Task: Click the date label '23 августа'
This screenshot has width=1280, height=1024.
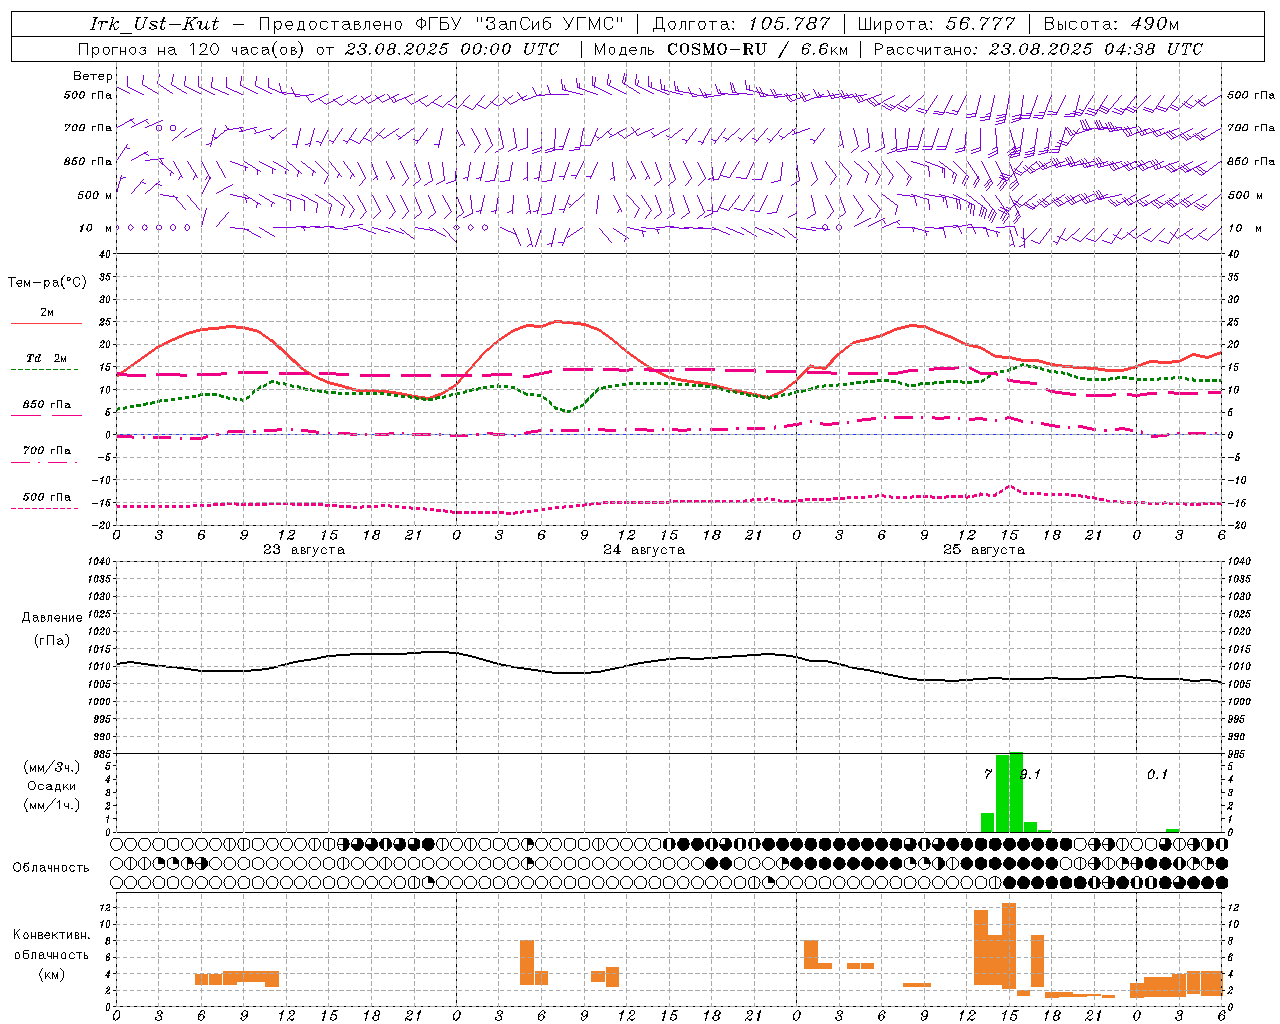Action: [x=304, y=550]
